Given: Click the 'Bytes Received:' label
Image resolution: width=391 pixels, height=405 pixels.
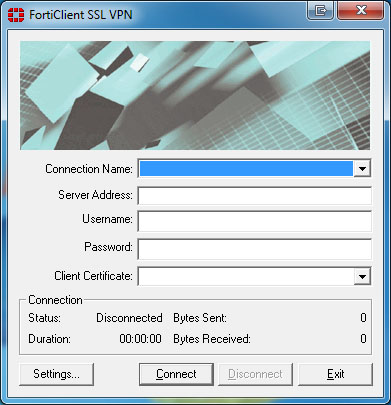Looking at the screenshot, I should point(212,339).
